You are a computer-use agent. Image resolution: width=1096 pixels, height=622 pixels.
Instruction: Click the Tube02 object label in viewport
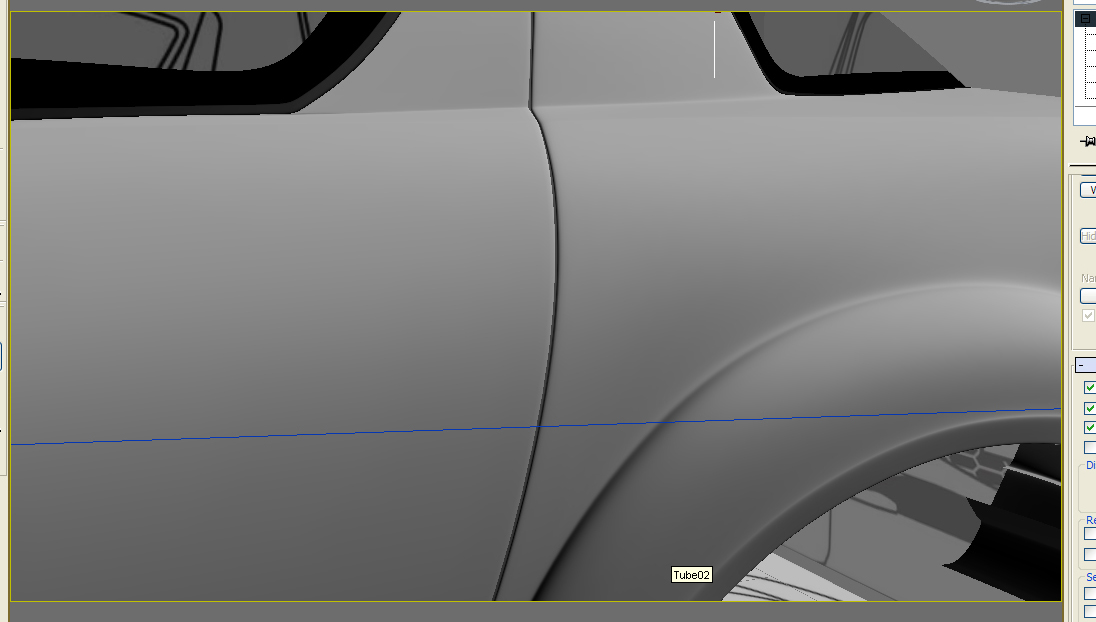pos(691,575)
